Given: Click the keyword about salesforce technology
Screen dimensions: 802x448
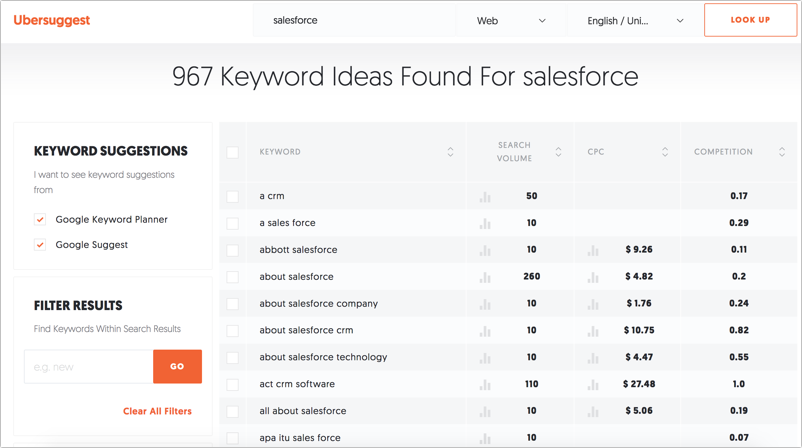Looking at the screenshot, I should tap(323, 357).
